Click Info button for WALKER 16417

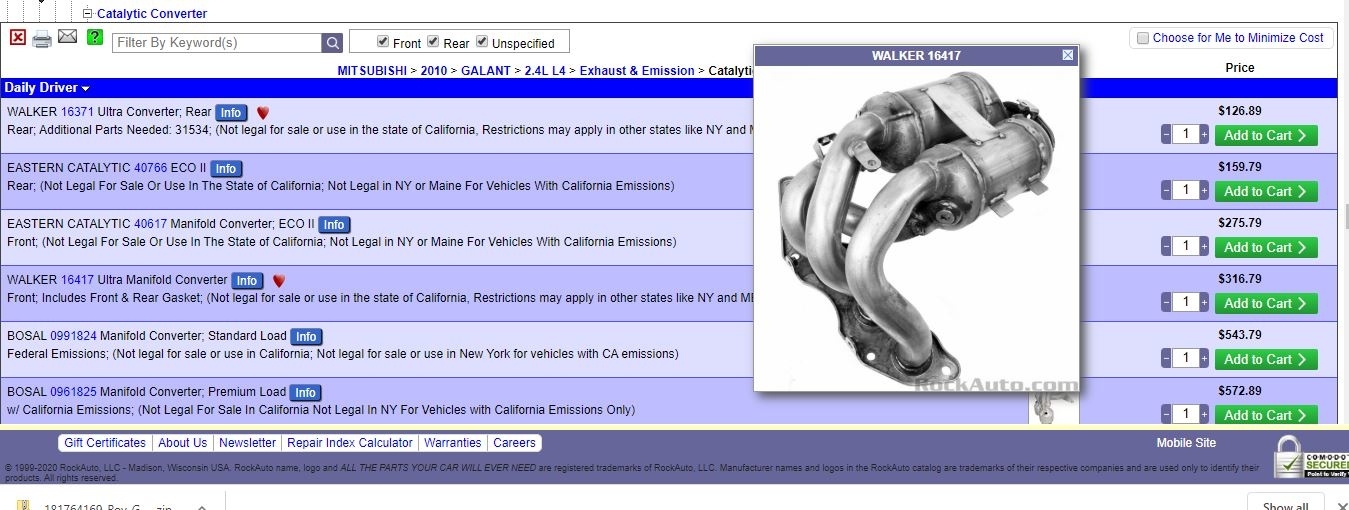(247, 281)
